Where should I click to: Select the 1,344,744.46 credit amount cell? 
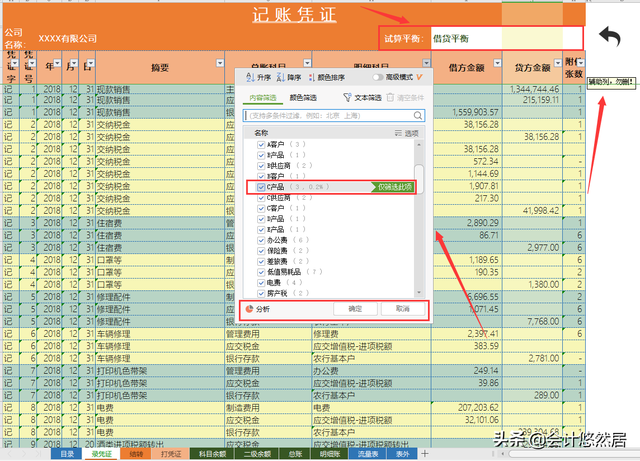(532, 89)
